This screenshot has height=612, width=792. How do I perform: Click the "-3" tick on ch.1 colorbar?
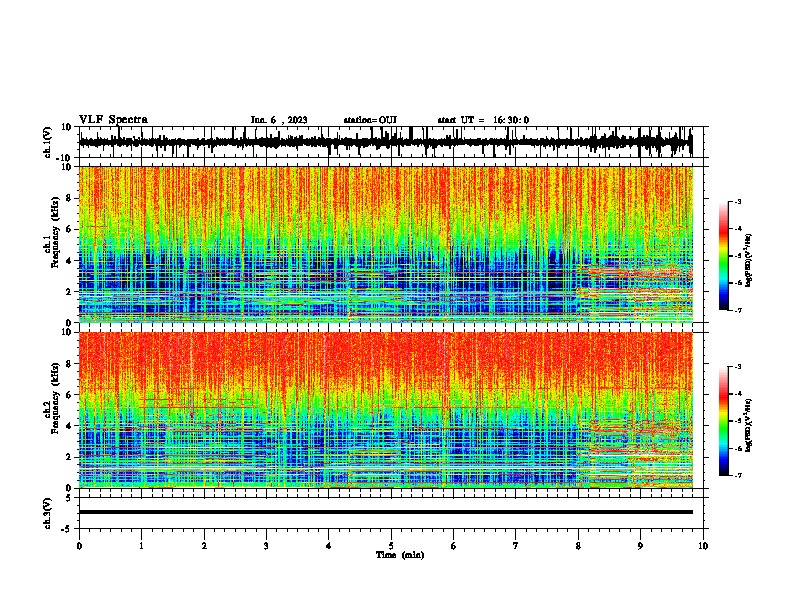click(x=737, y=201)
